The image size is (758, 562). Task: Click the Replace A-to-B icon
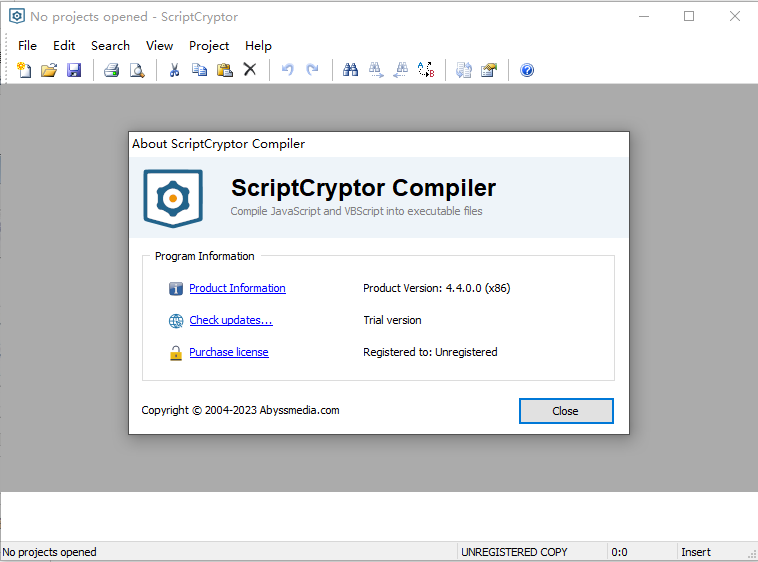(x=426, y=70)
